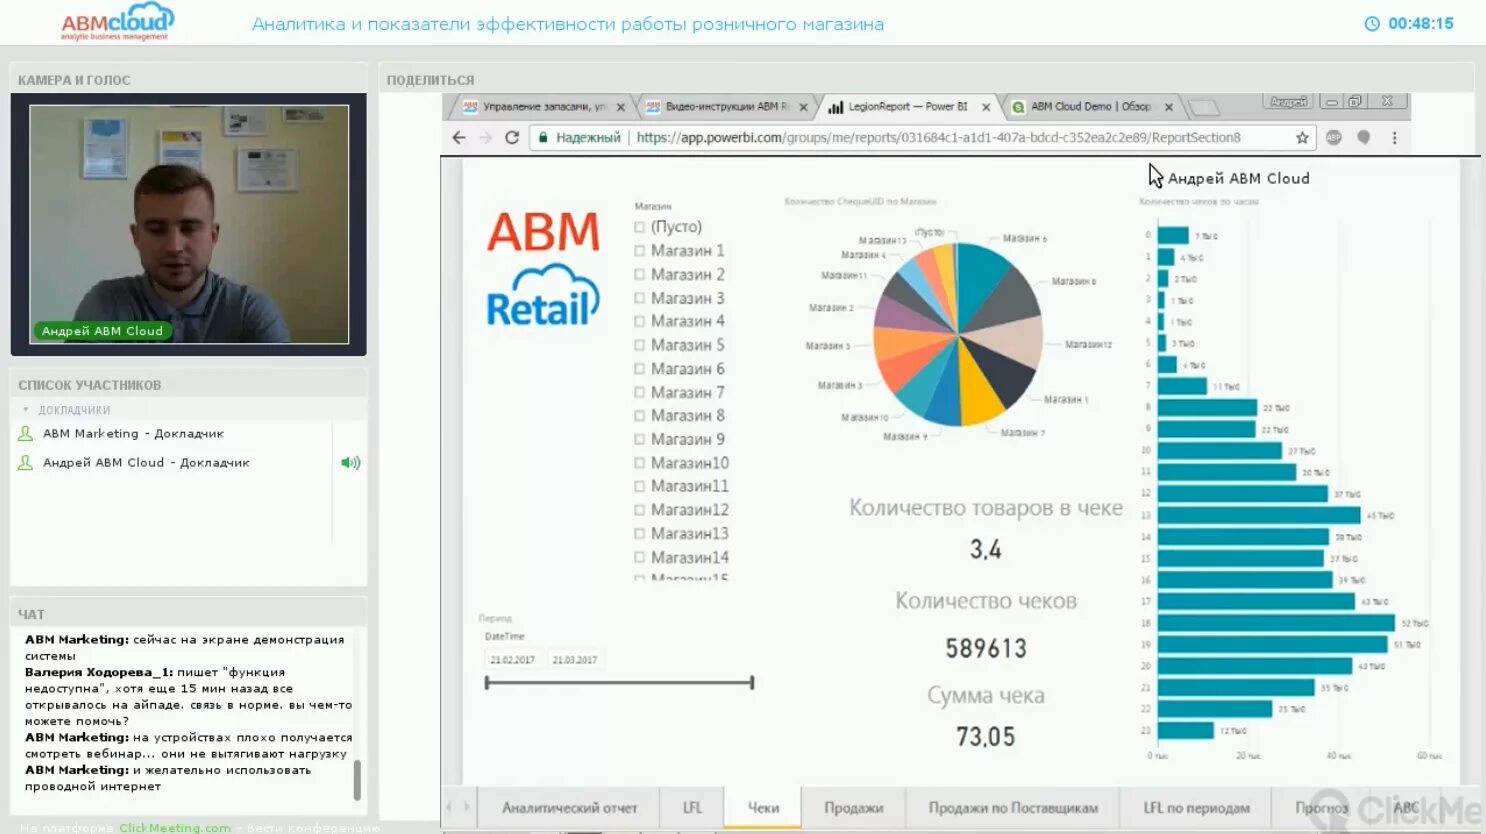Open the LFL report tab
This screenshot has width=1486, height=834.
(x=692, y=808)
